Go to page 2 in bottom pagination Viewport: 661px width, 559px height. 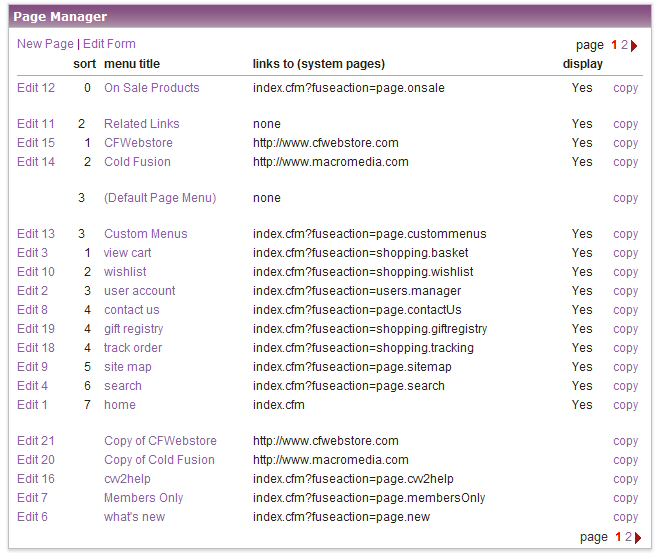(x=628, y=537)
